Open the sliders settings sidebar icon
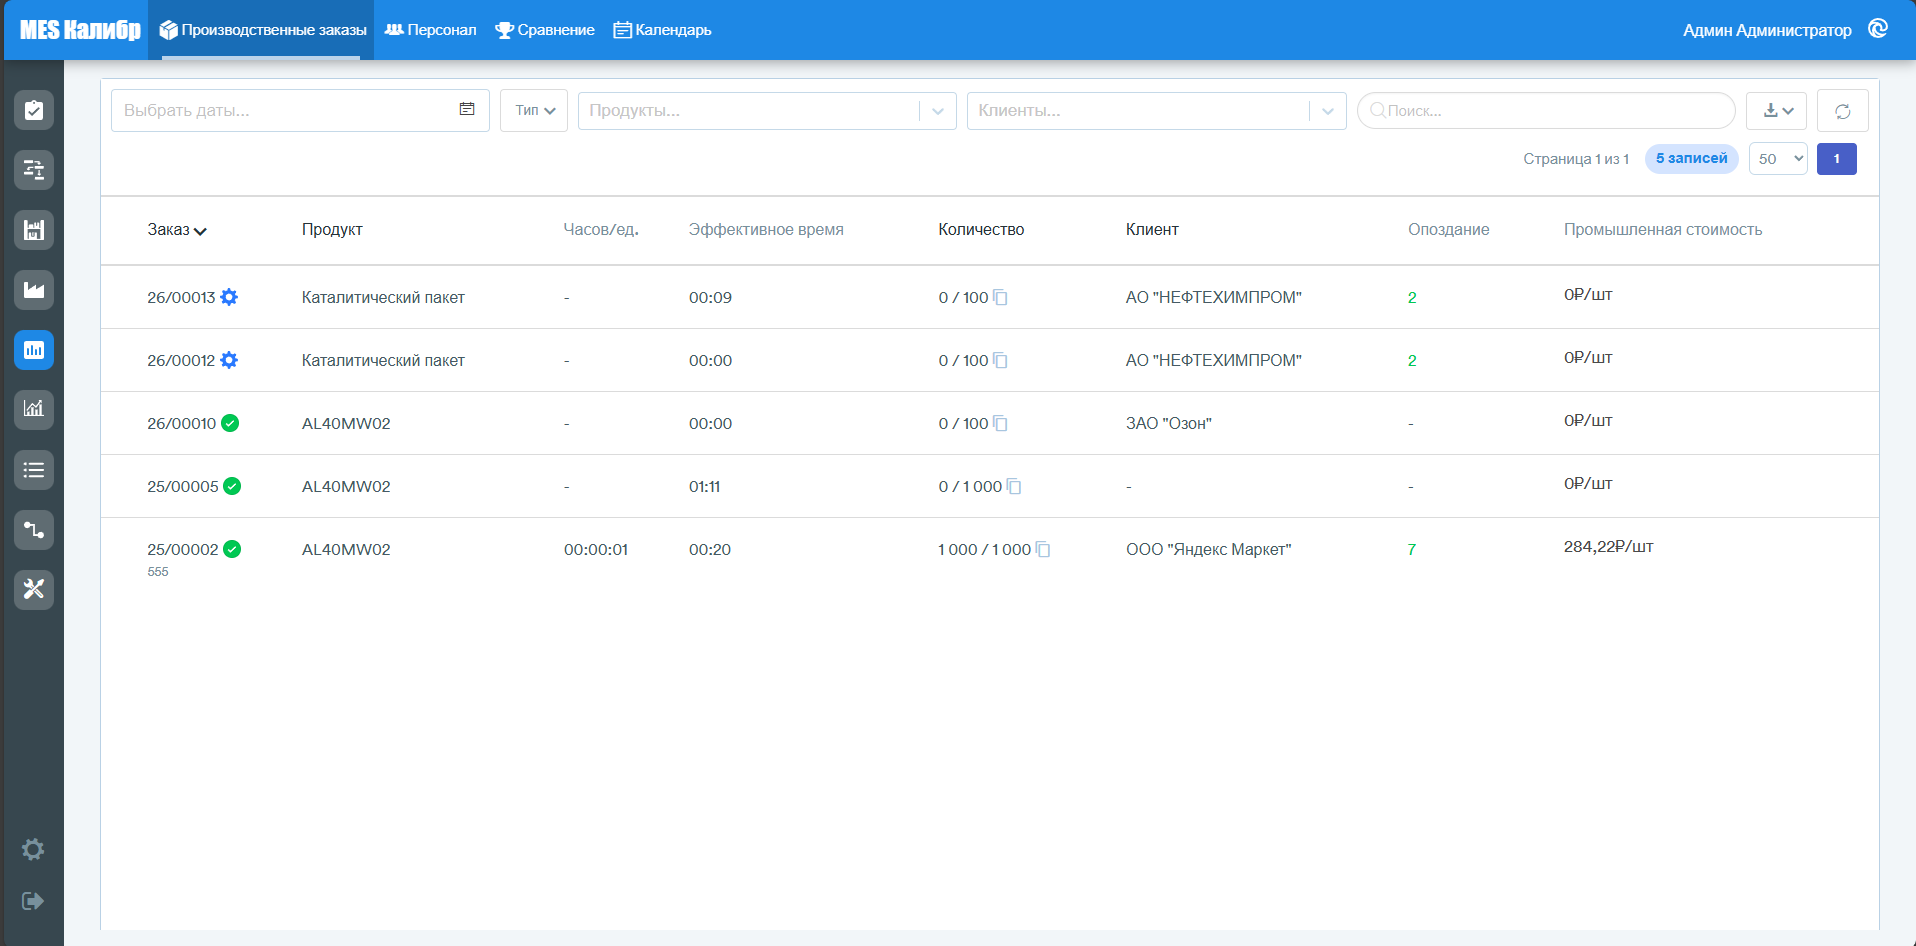This screenshot has width=1916, height=946. click(34, 170)
